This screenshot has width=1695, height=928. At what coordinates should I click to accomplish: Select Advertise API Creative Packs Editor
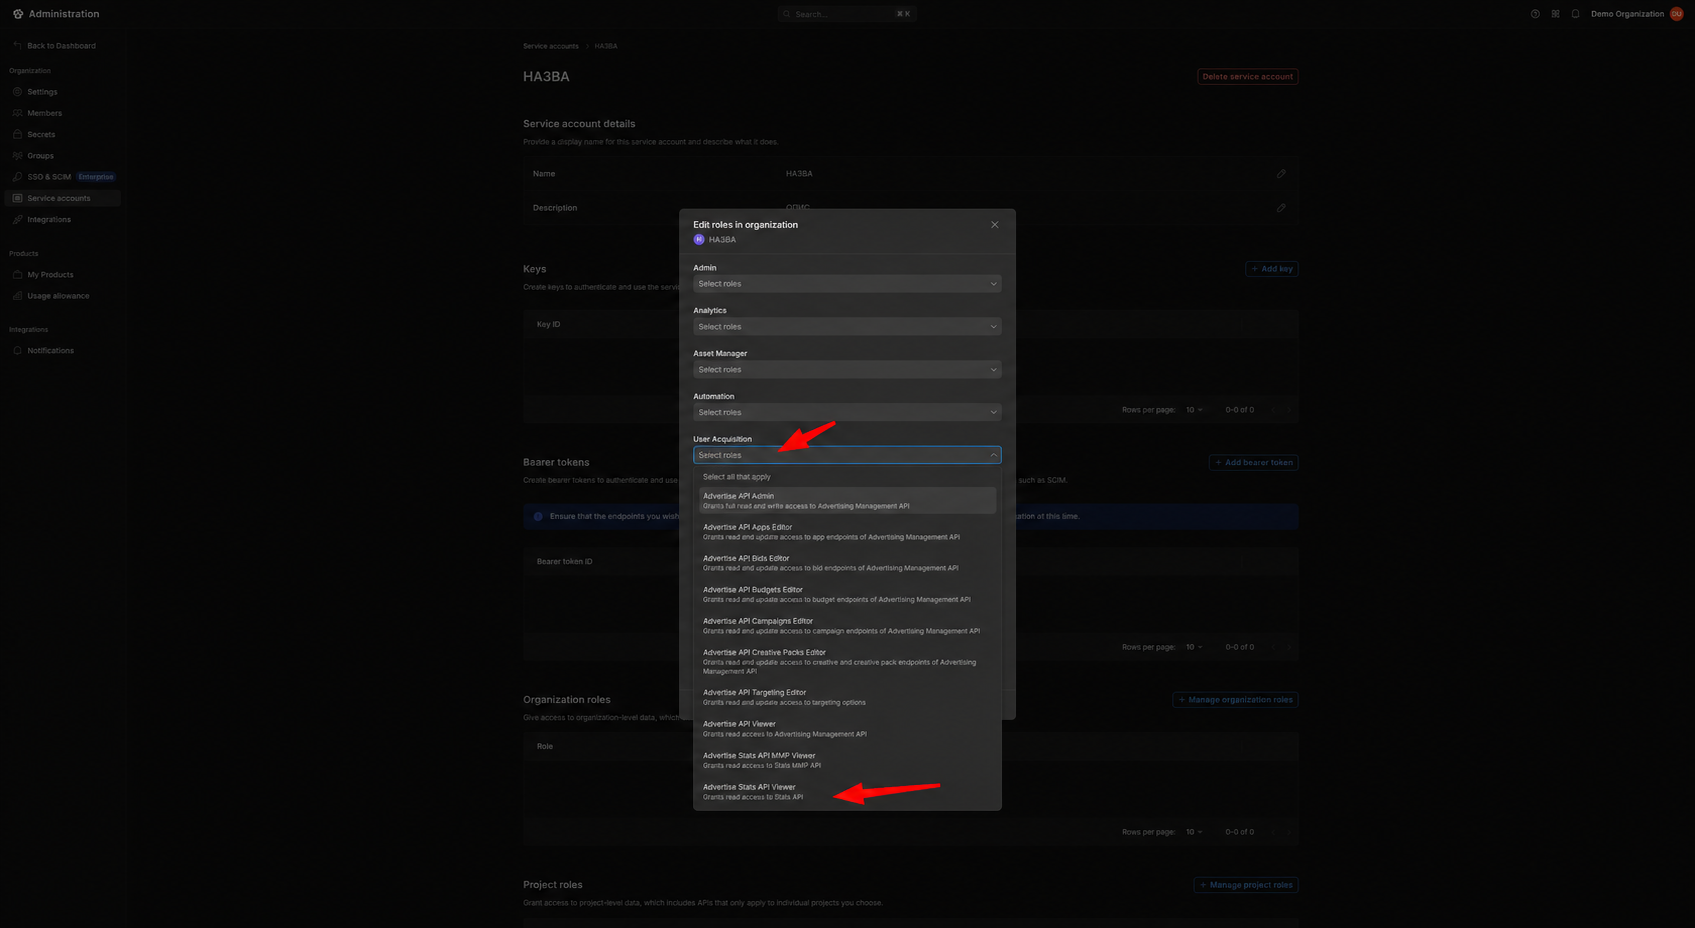click(847, 662)
